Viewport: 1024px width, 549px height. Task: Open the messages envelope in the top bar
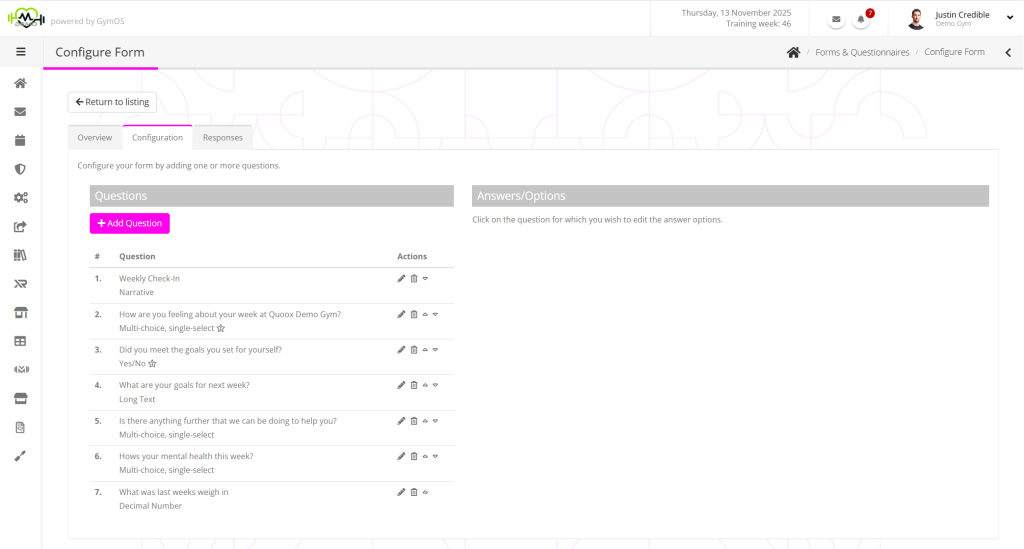click(836, 20)
